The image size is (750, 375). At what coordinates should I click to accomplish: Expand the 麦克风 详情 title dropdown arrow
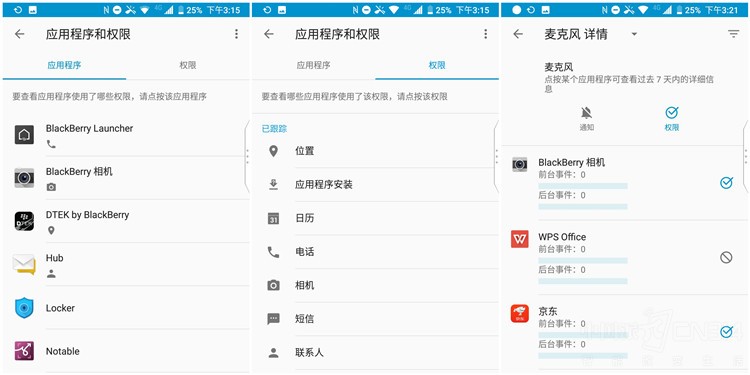(634, 34)
